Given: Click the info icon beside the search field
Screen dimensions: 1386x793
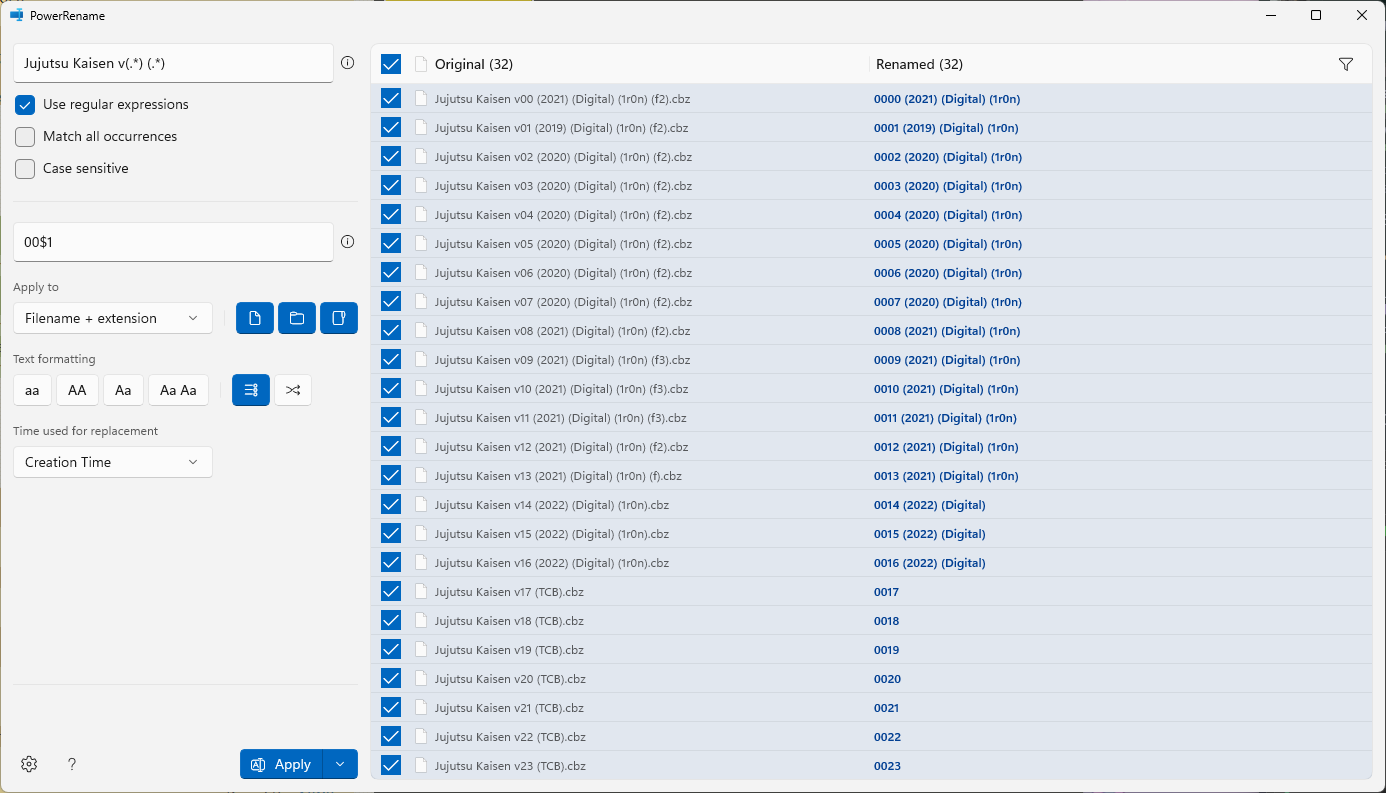Looking at the screenshot, I should tap(348, 63).
